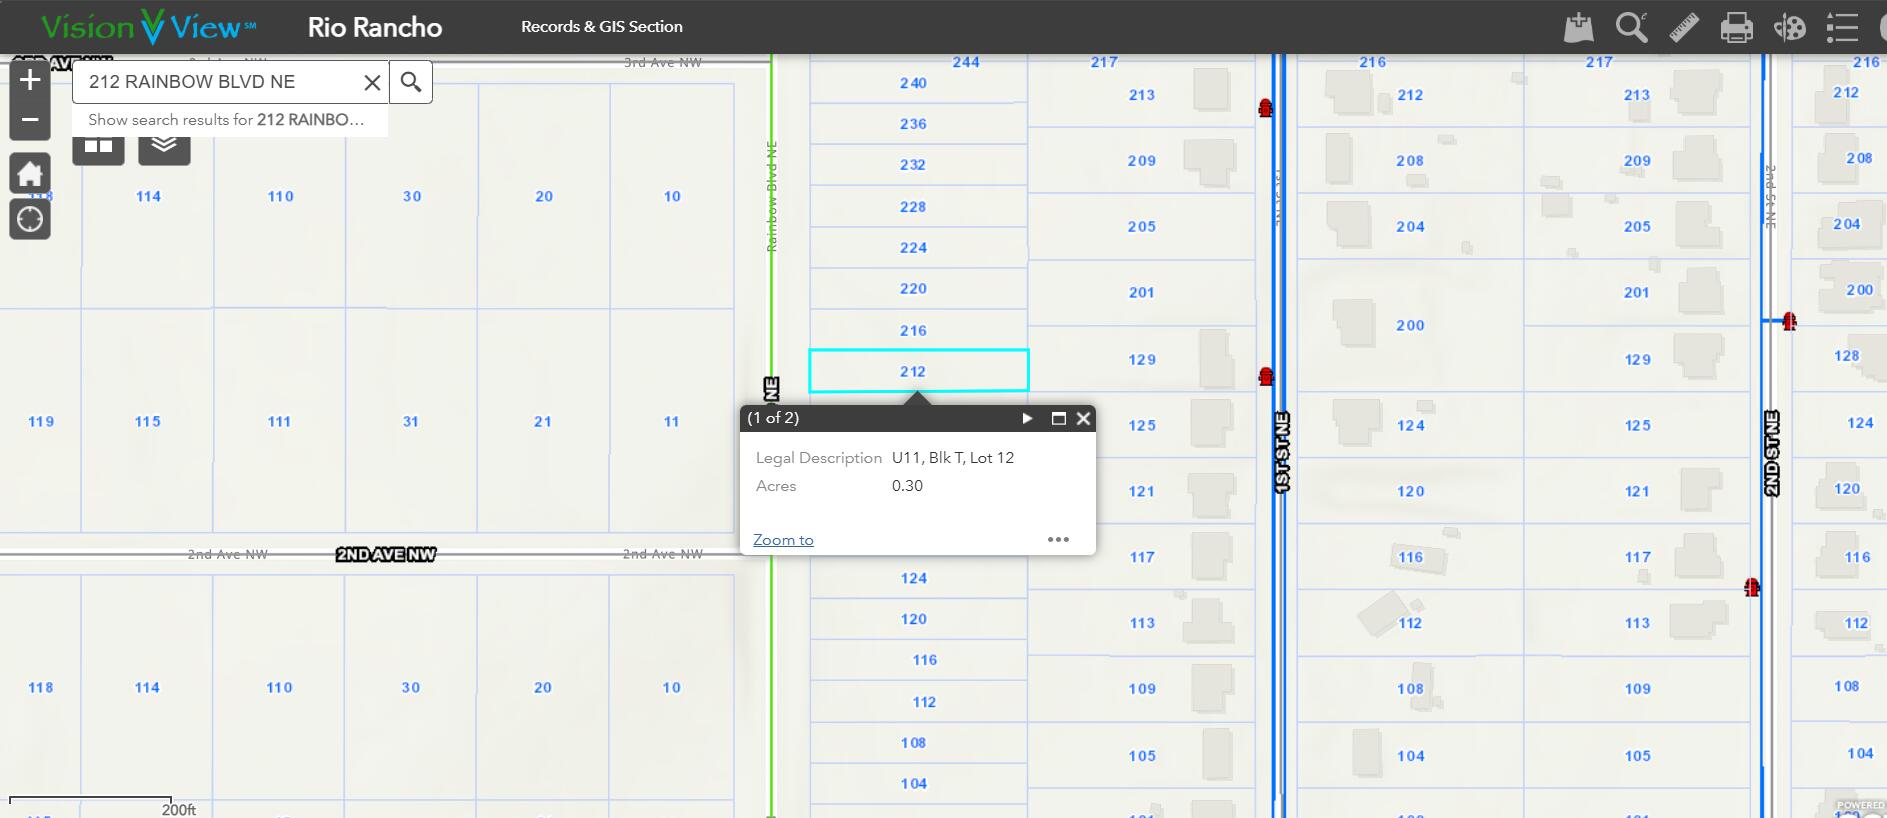Select parcel 31 west of Rainbow Blvd
This screenshot has height=818, width=1887.
[410, 421]
